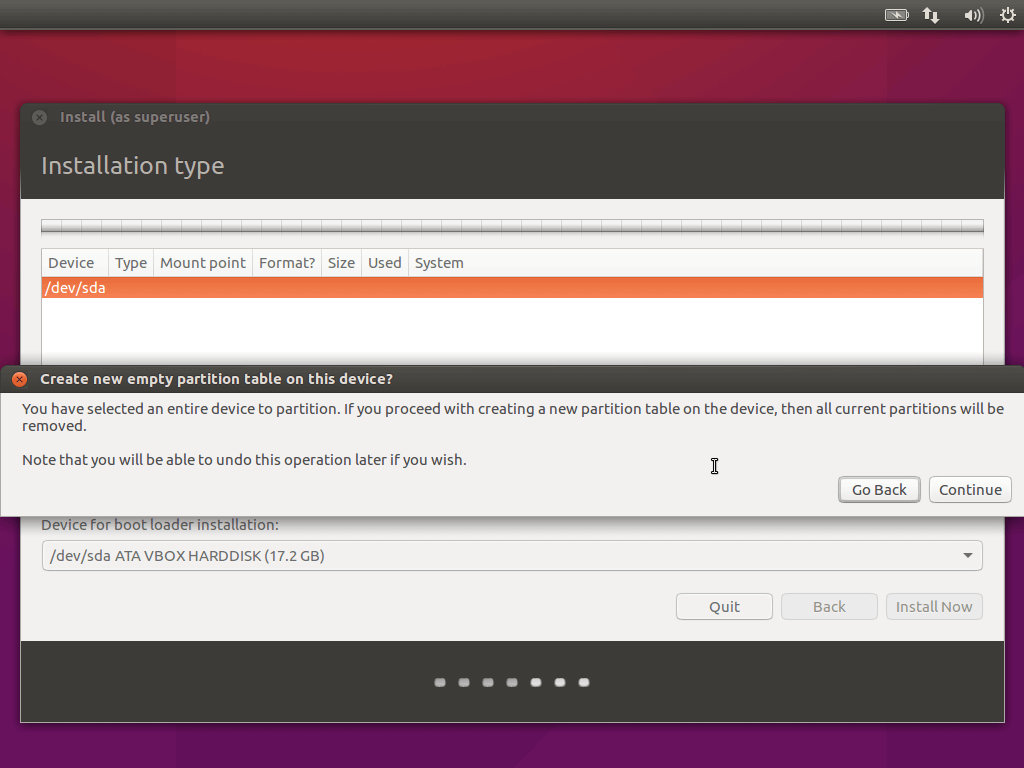
Task: Click the Install Now button
Action: [934, 607]
